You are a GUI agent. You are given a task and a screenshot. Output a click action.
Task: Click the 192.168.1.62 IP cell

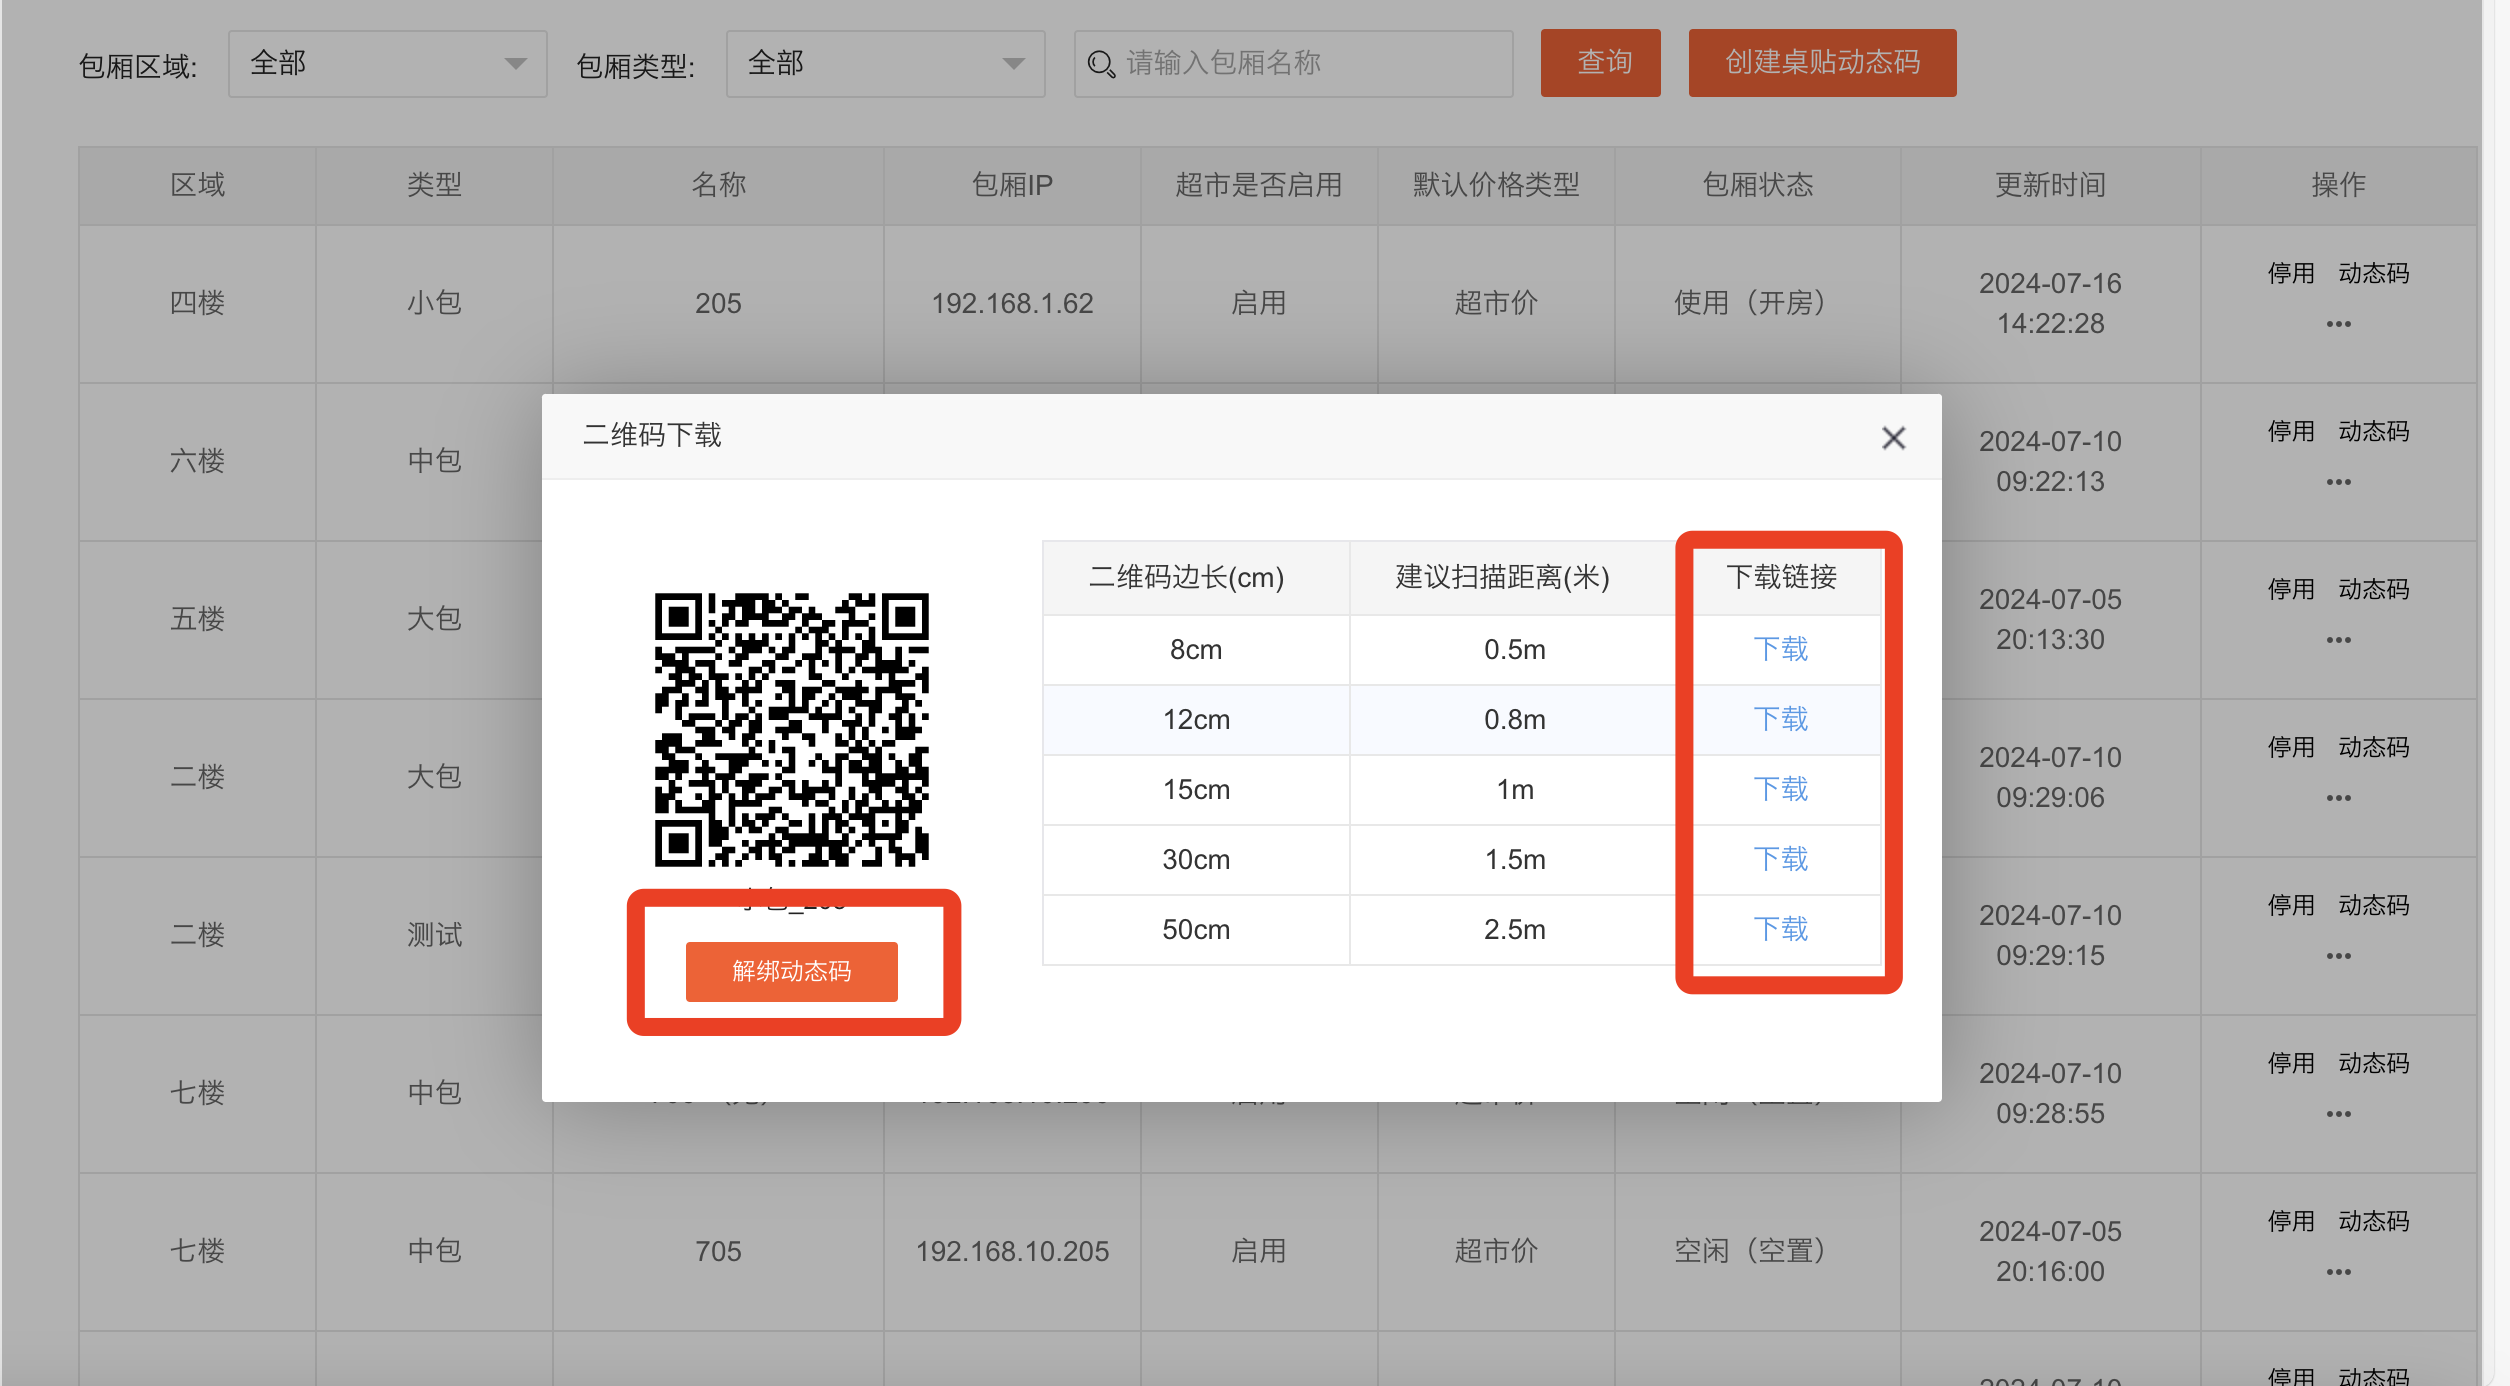[1012, 303]
